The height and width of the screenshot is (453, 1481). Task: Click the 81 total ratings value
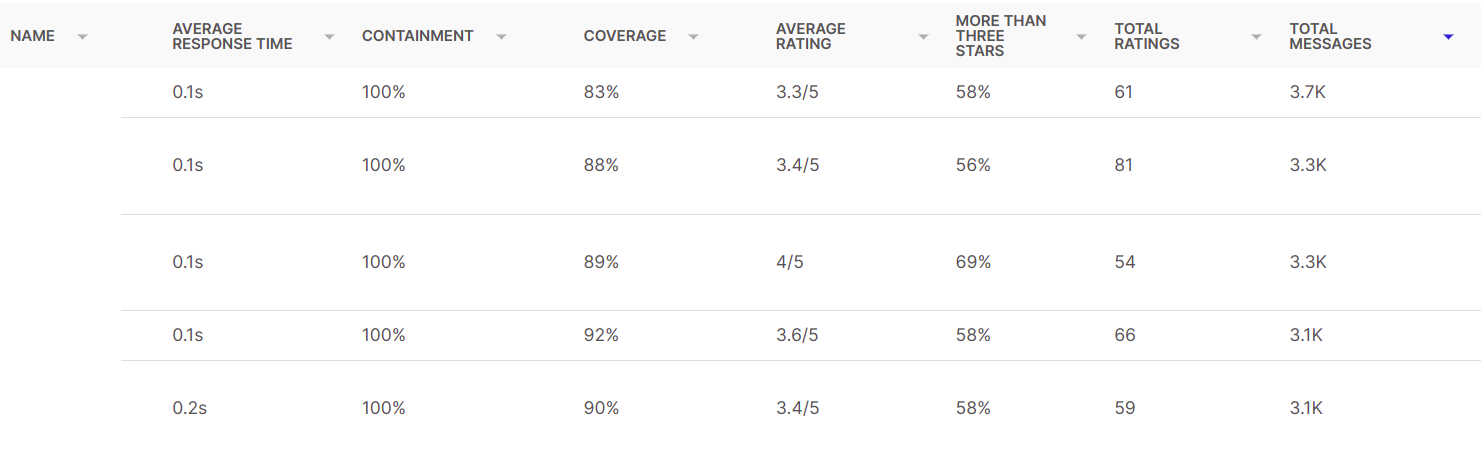click(1124, 165)
